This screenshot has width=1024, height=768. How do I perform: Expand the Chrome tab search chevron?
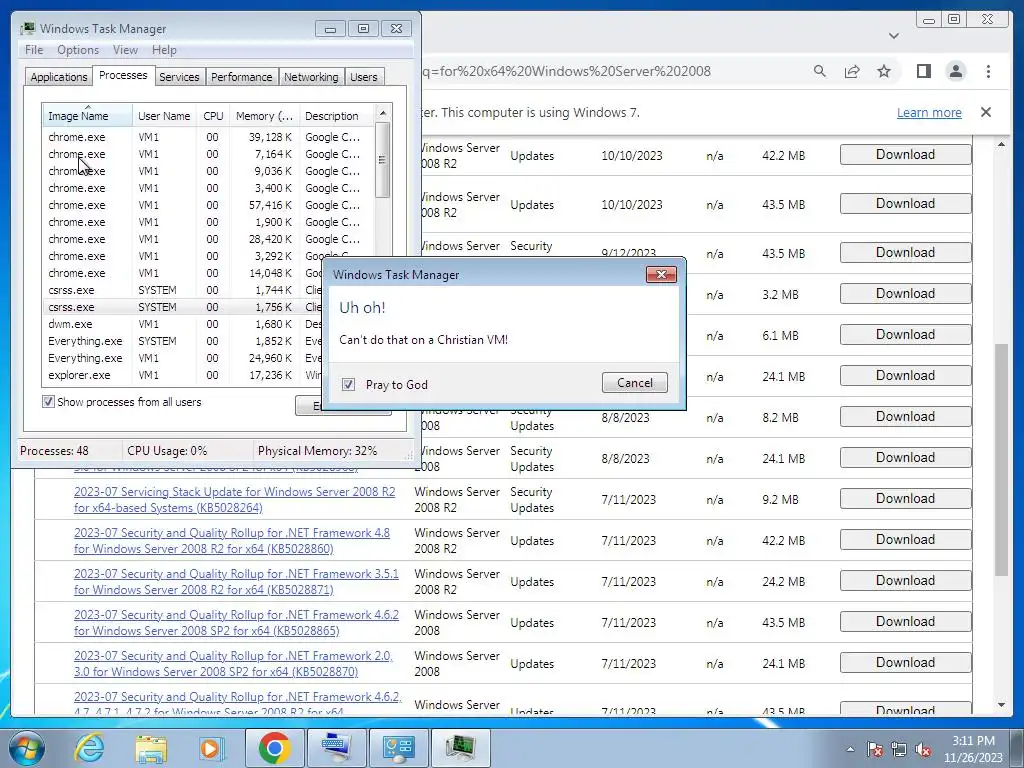click(894, 36)
